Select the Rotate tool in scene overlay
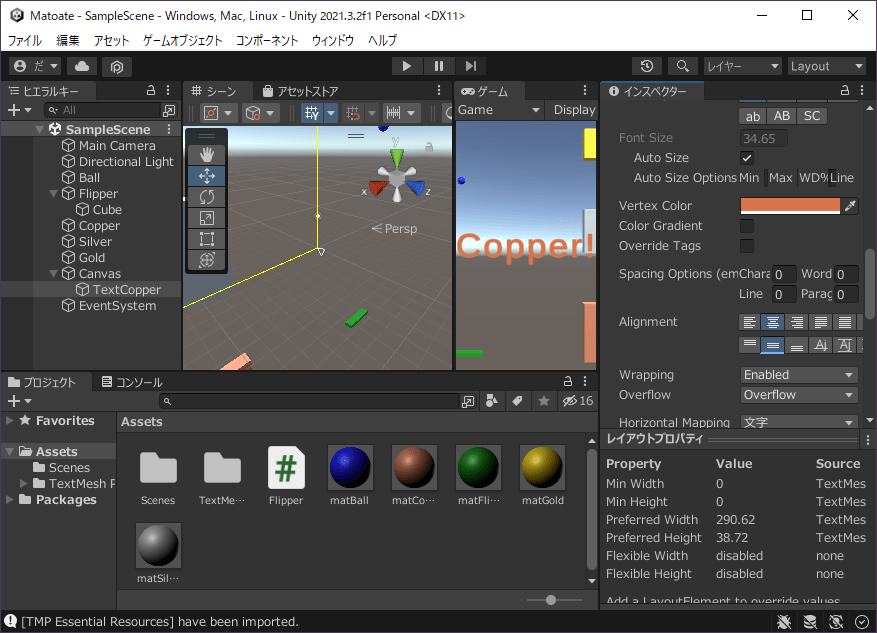The height and width of the screenshot is (633, 877). tap(207, 197)
